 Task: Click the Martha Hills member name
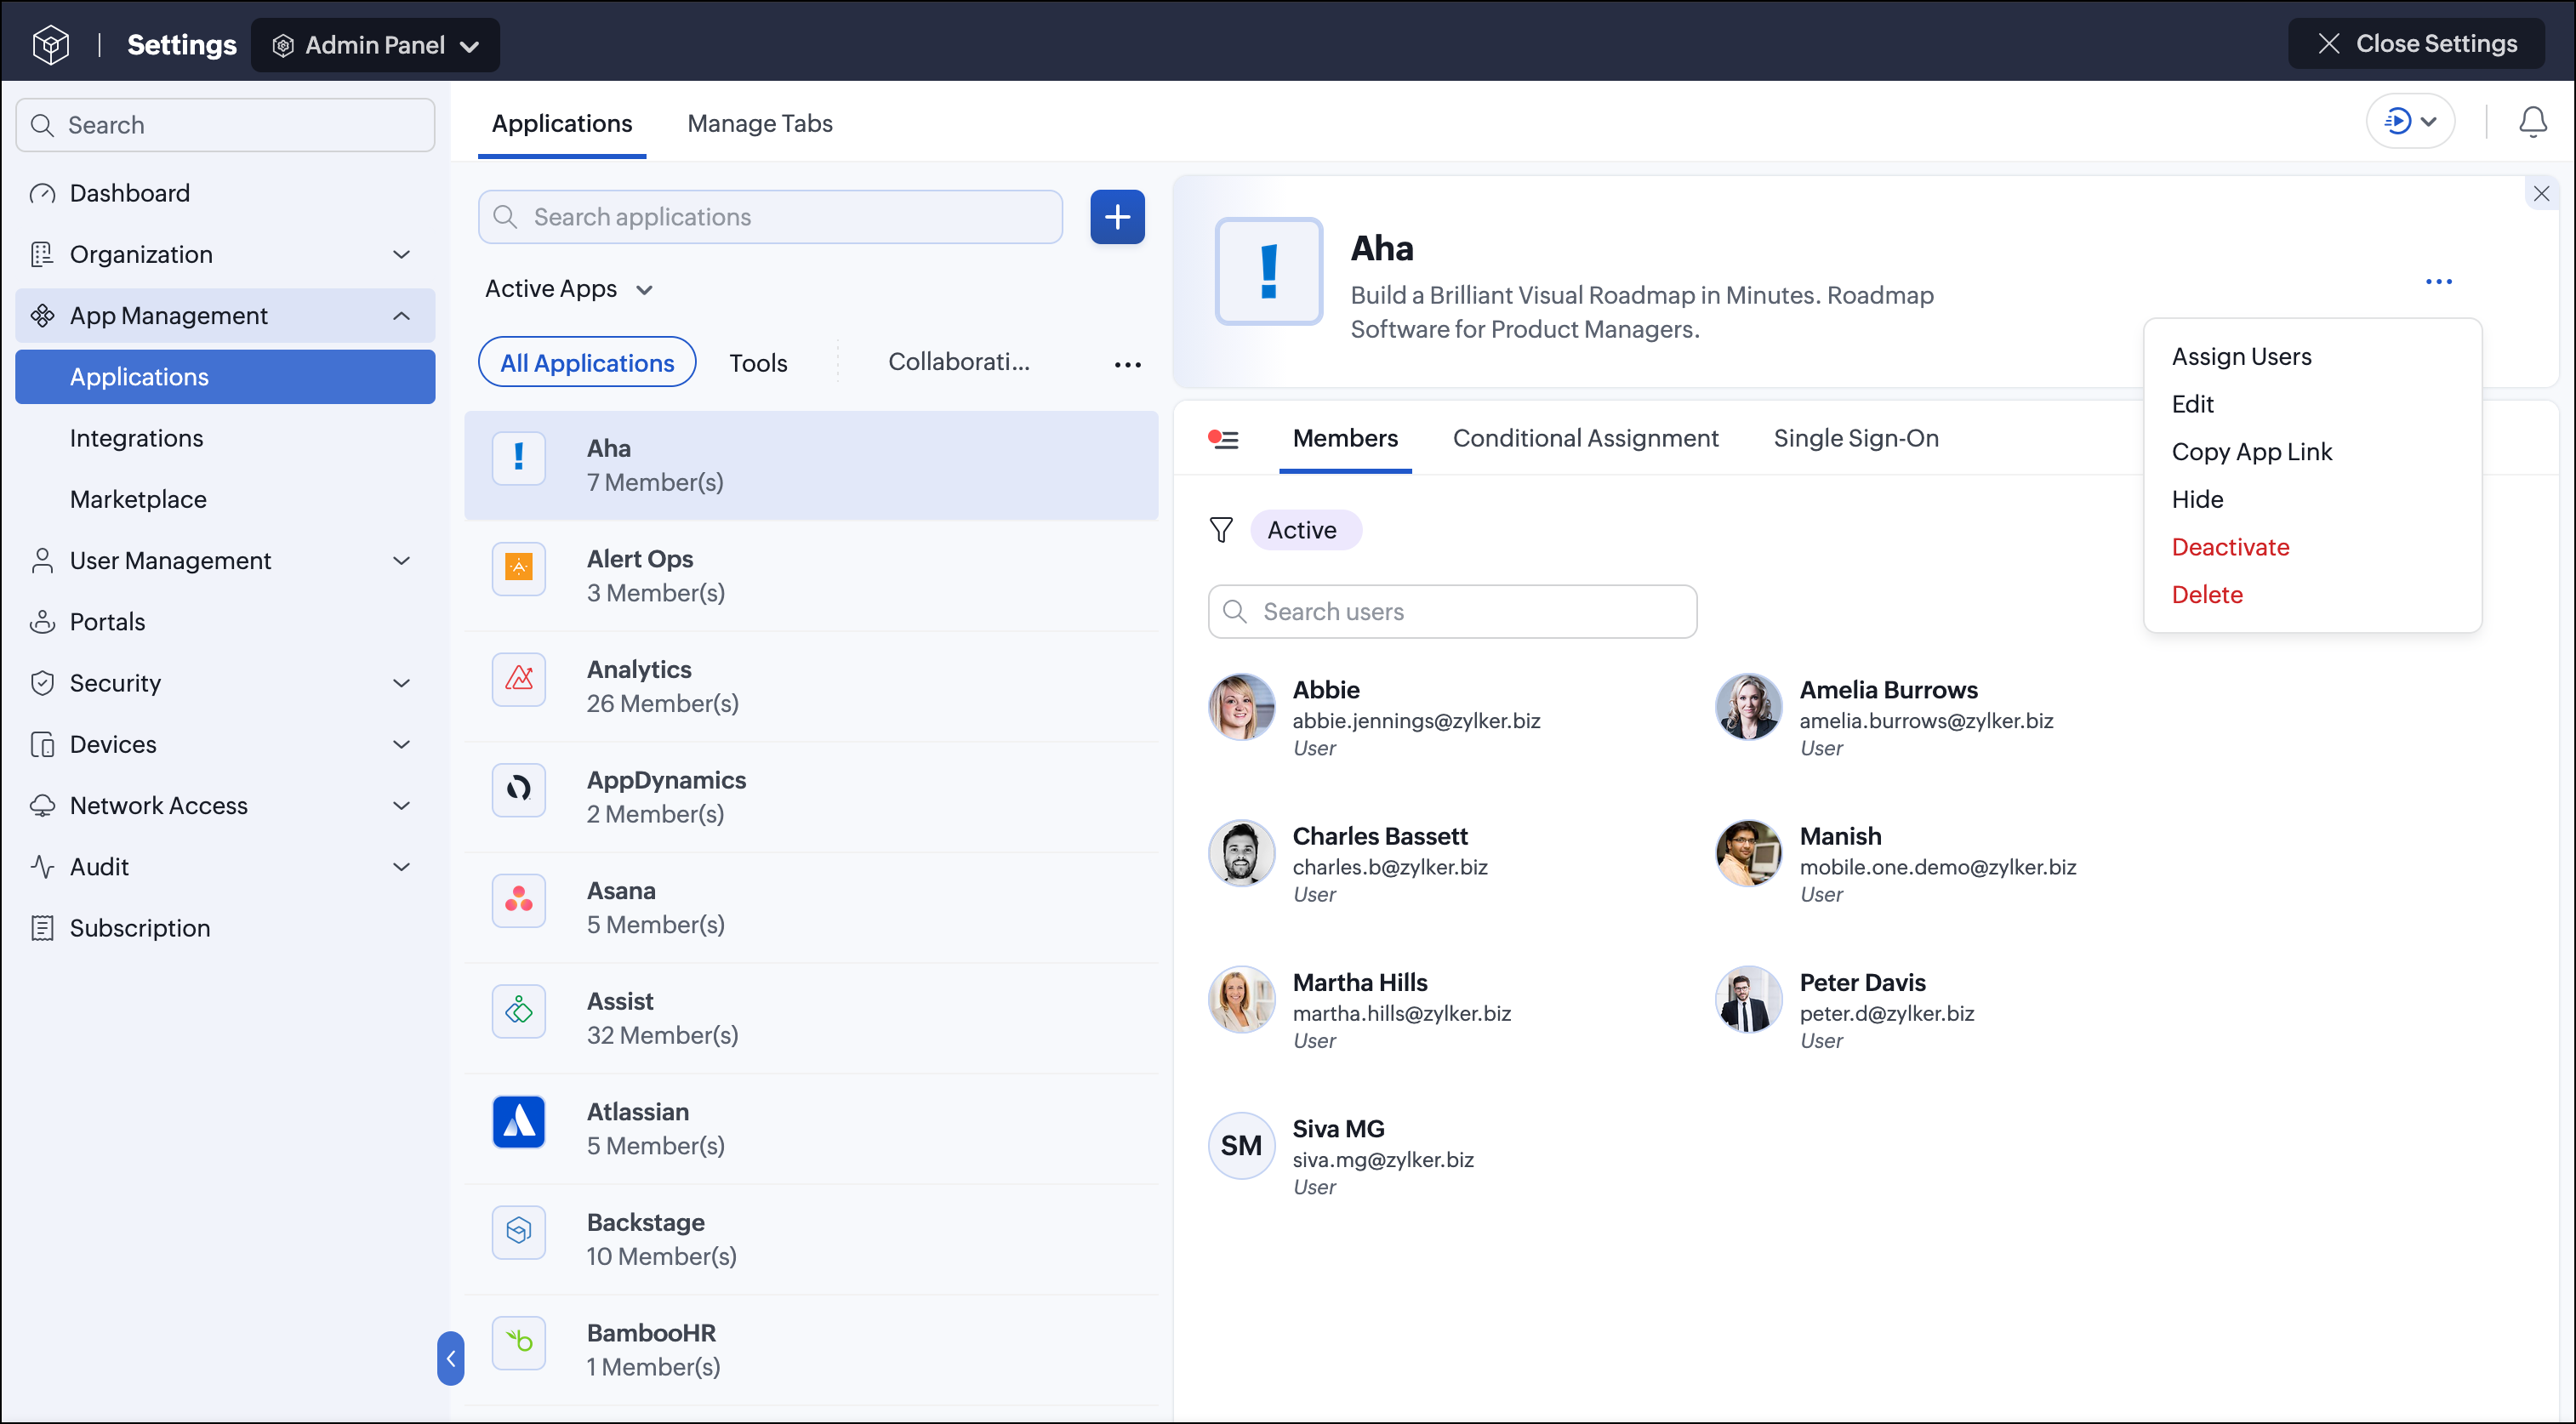click(x=1360, y=983)
